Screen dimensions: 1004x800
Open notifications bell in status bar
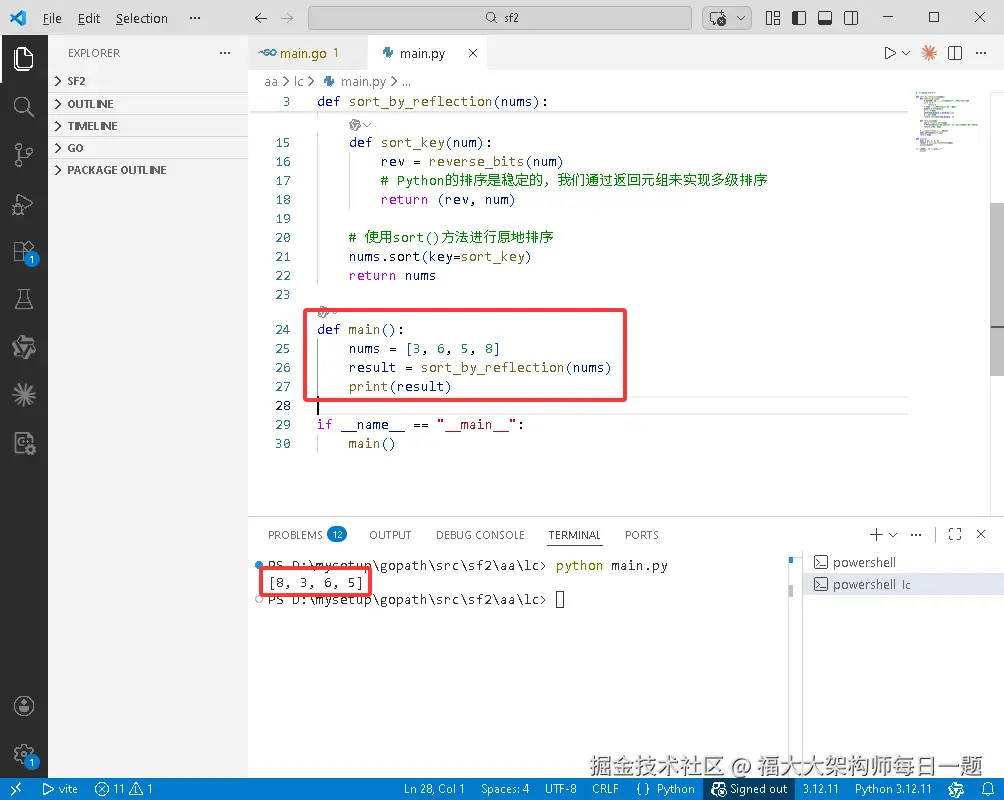coord(988,789)
